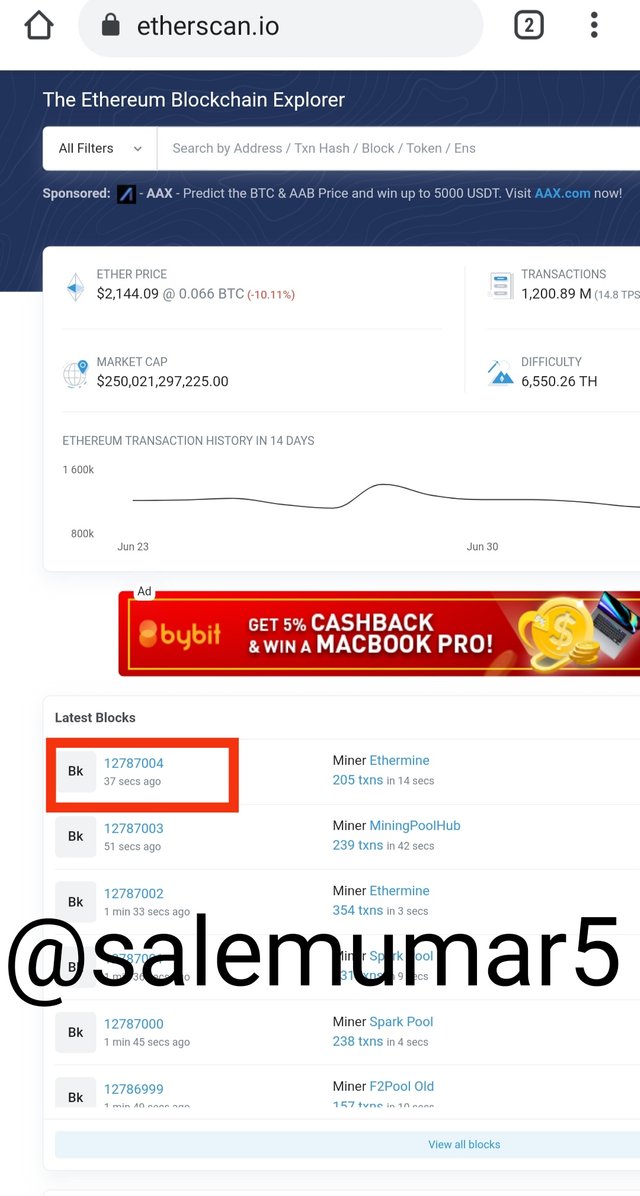
Task: Click Bk icon for block 12787004
Action: tap(76, 771)
